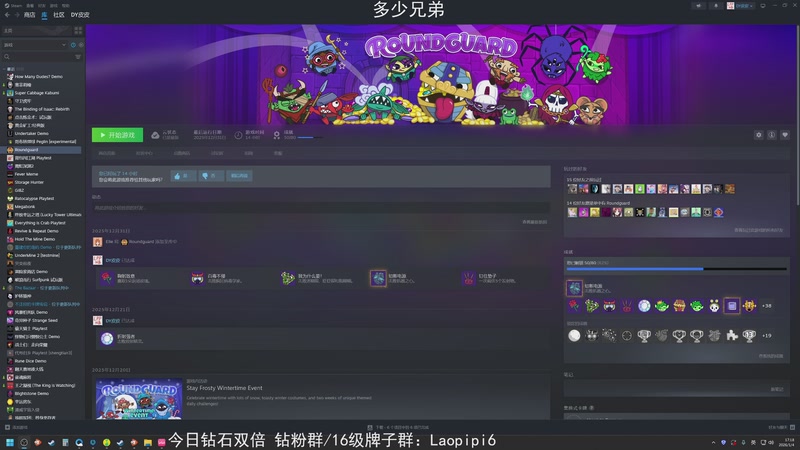Open the Windows Start button
This screenshot has width=800, height=450.
tap(10, 442)
